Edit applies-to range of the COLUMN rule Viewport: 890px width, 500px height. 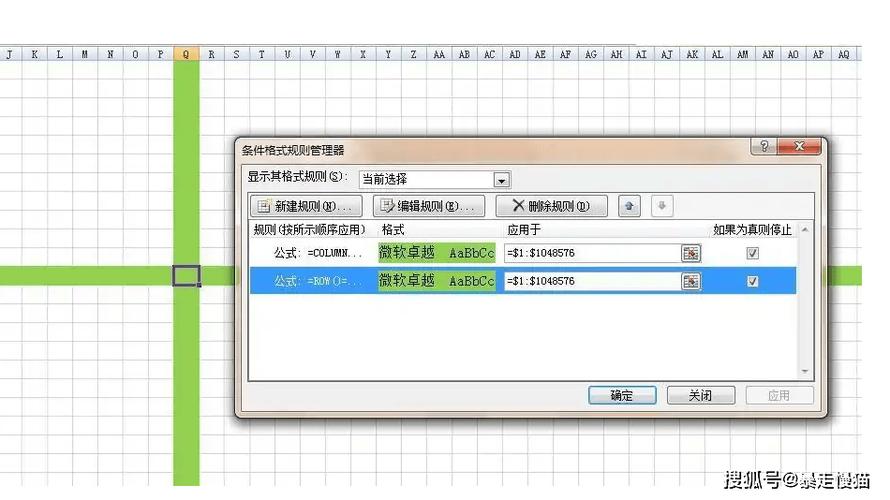(x=592, y=253)
